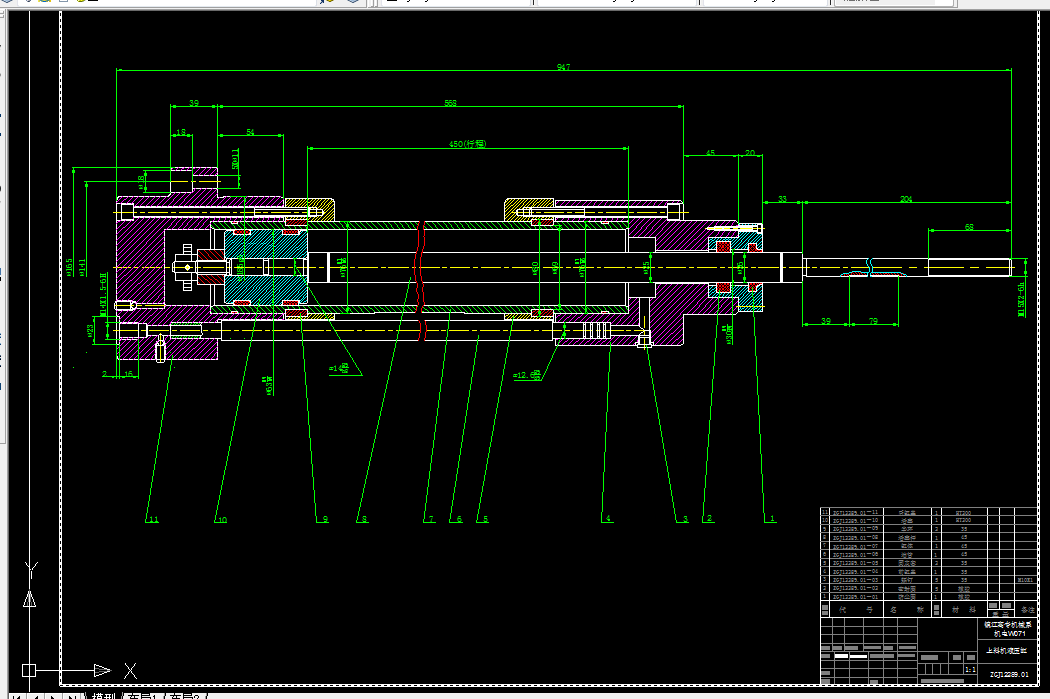Select part balloon number 8
The height and width of the screenshot is (699, 1050).
364,519
